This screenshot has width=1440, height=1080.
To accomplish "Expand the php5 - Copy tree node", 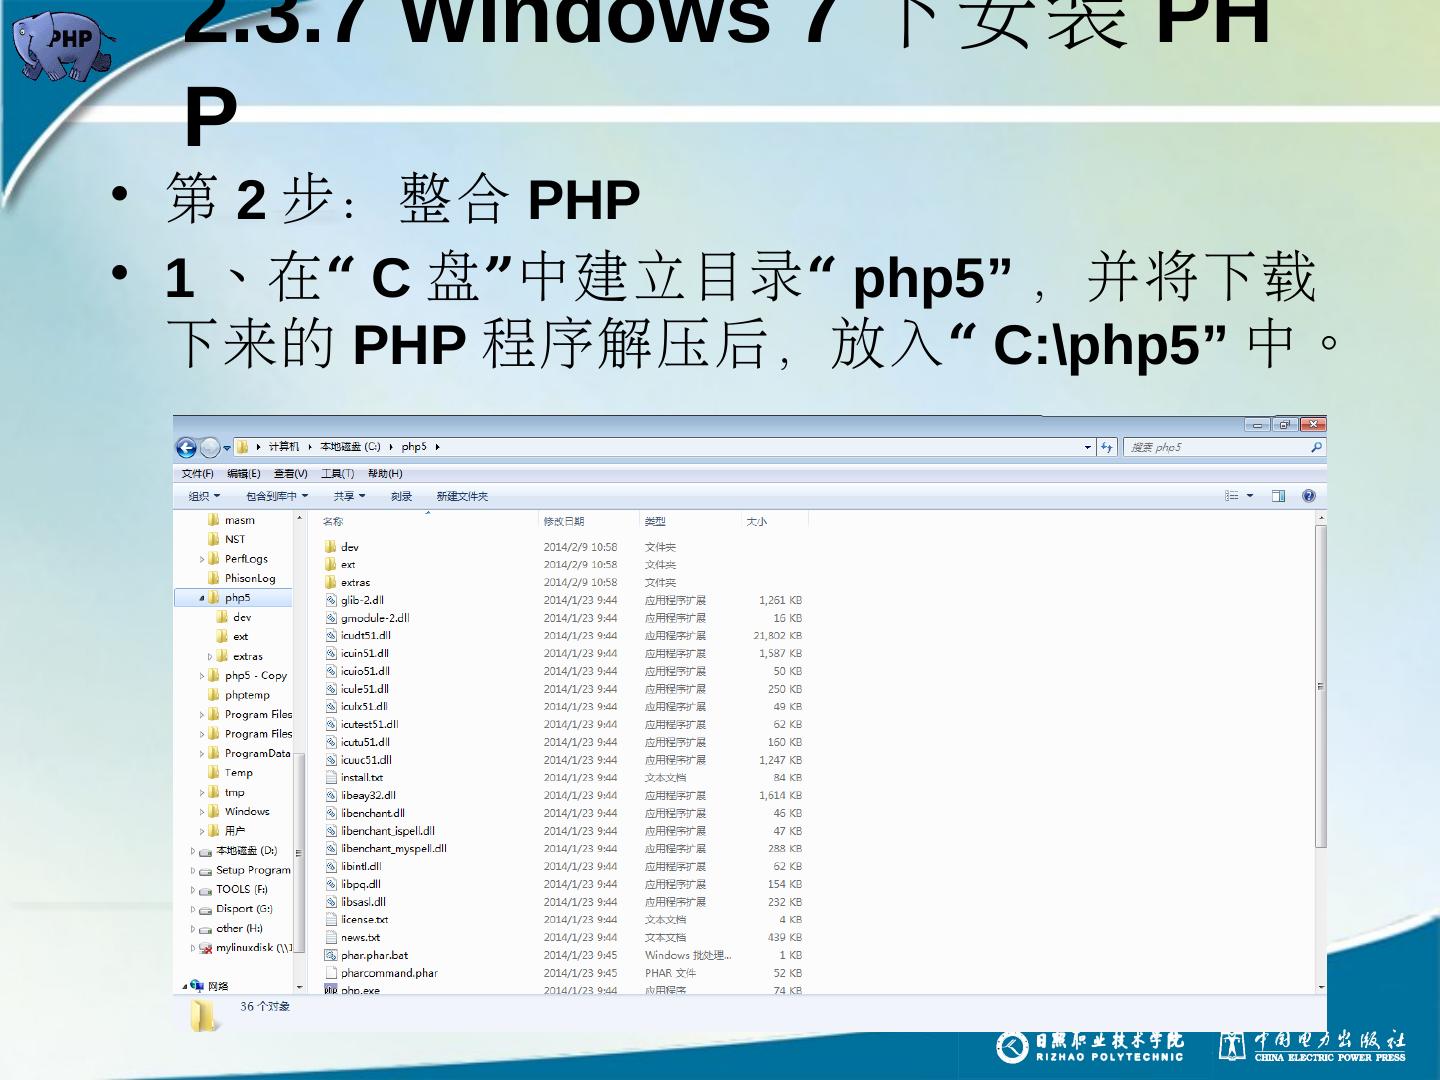I will pyautogui.click(x=202, y=676).
